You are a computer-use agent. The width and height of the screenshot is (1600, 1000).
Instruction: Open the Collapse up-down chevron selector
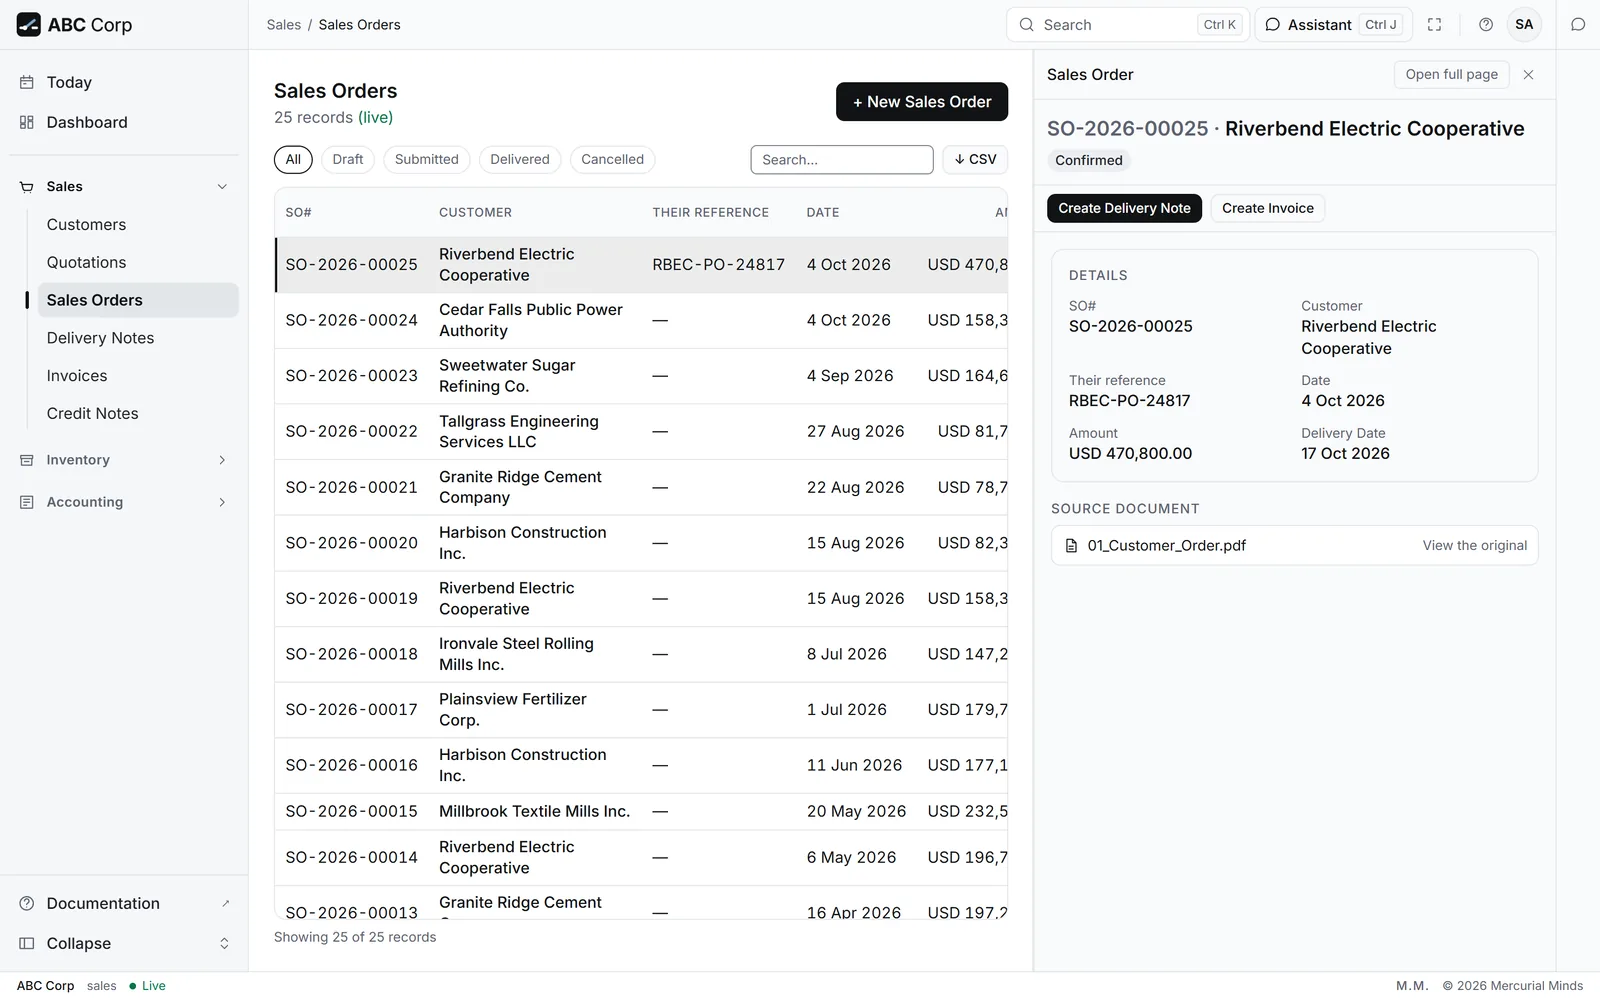(224, 943)
